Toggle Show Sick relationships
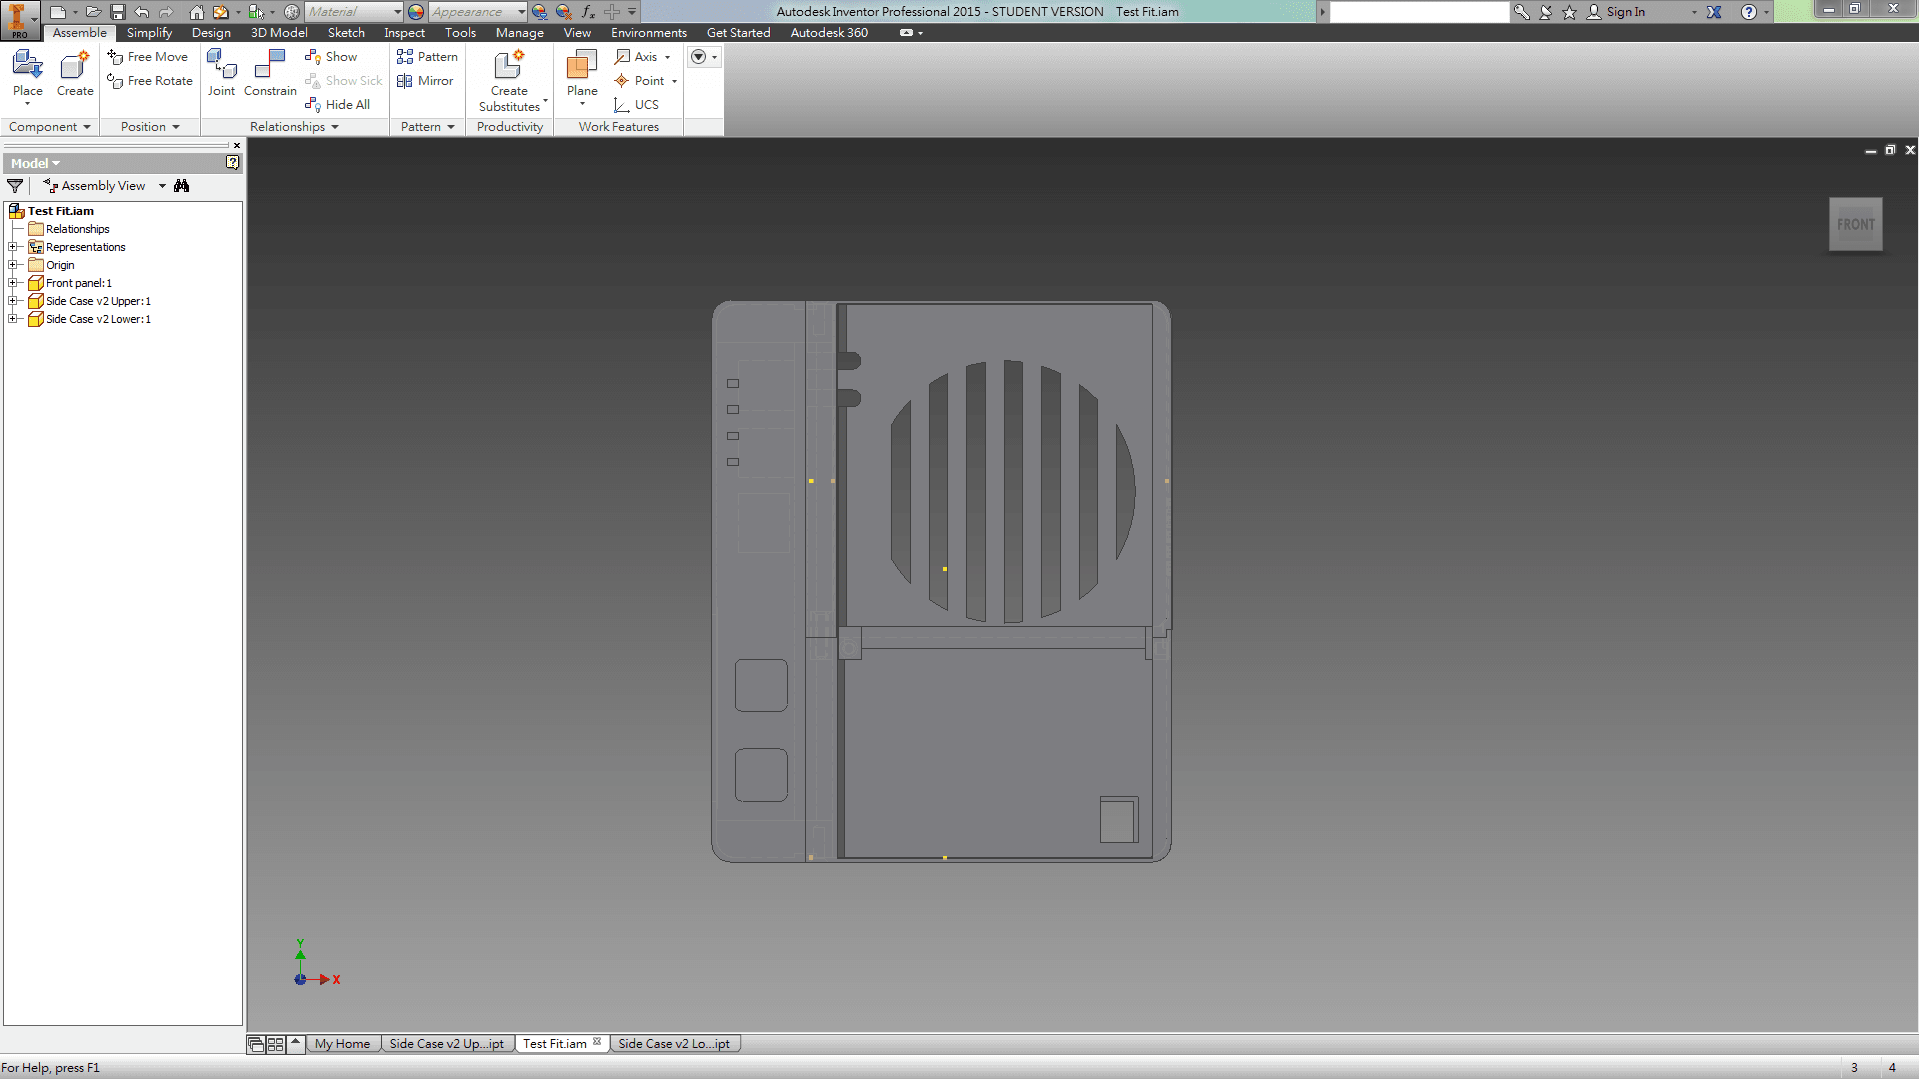This screenshot has height=1079, width=1919. tap(344, 81)
